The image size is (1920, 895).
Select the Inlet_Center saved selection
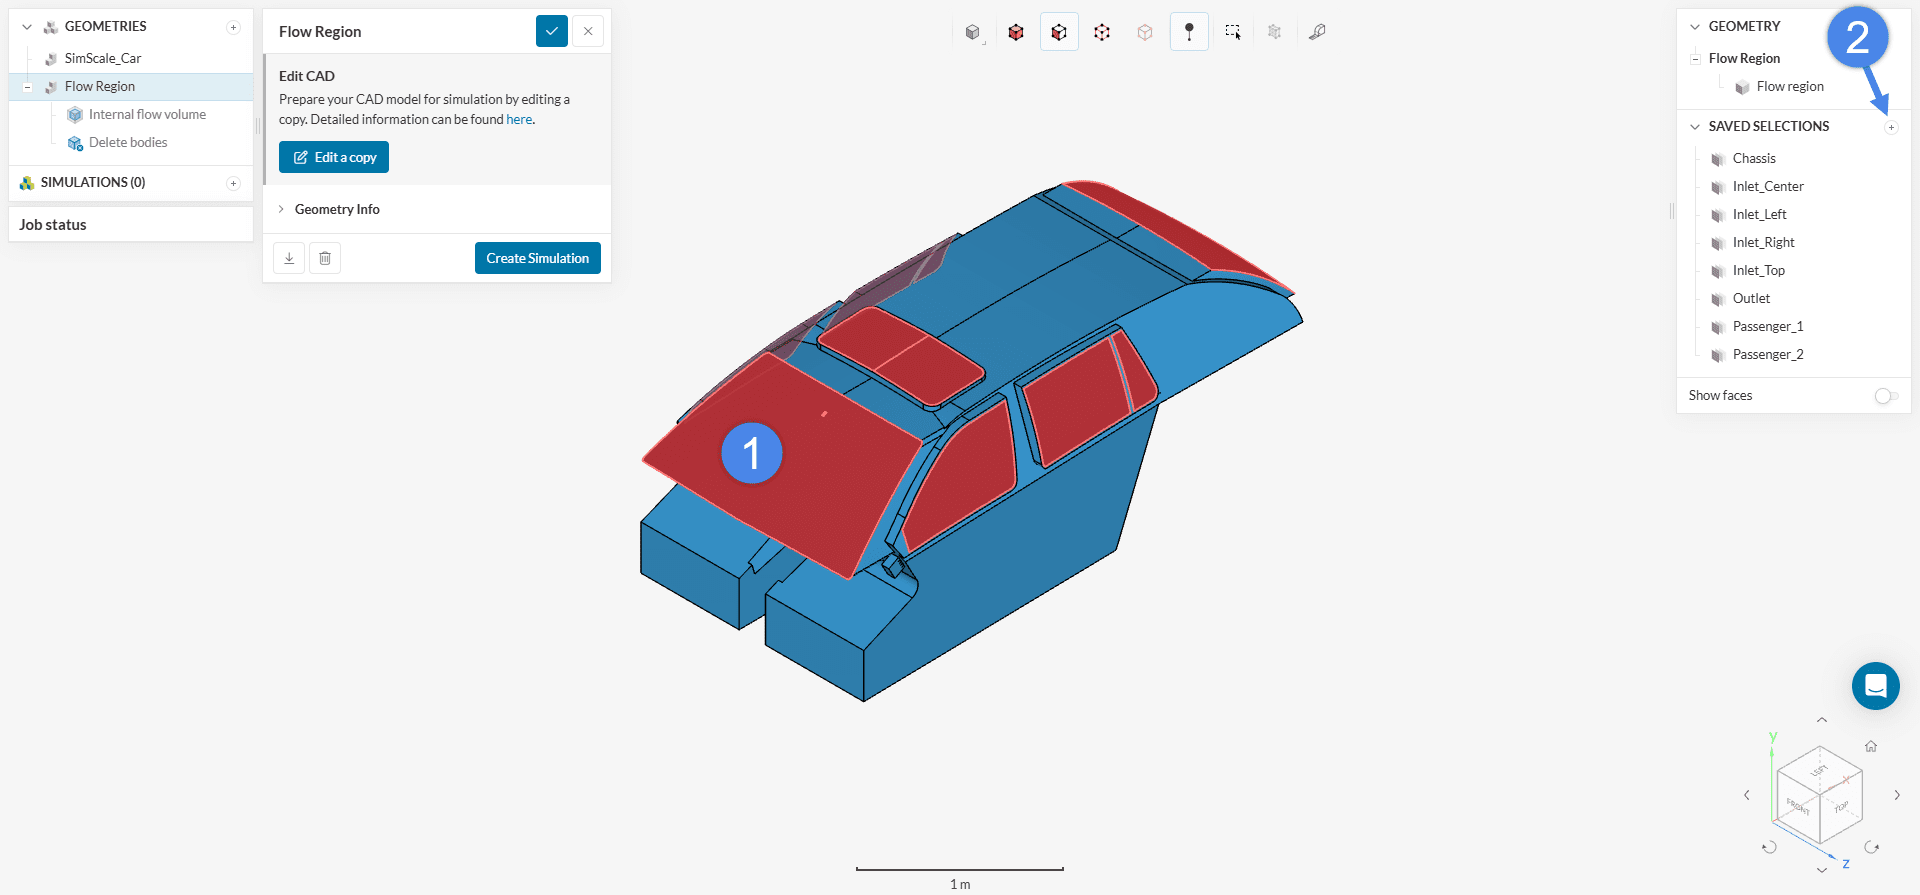[1767, 187]
